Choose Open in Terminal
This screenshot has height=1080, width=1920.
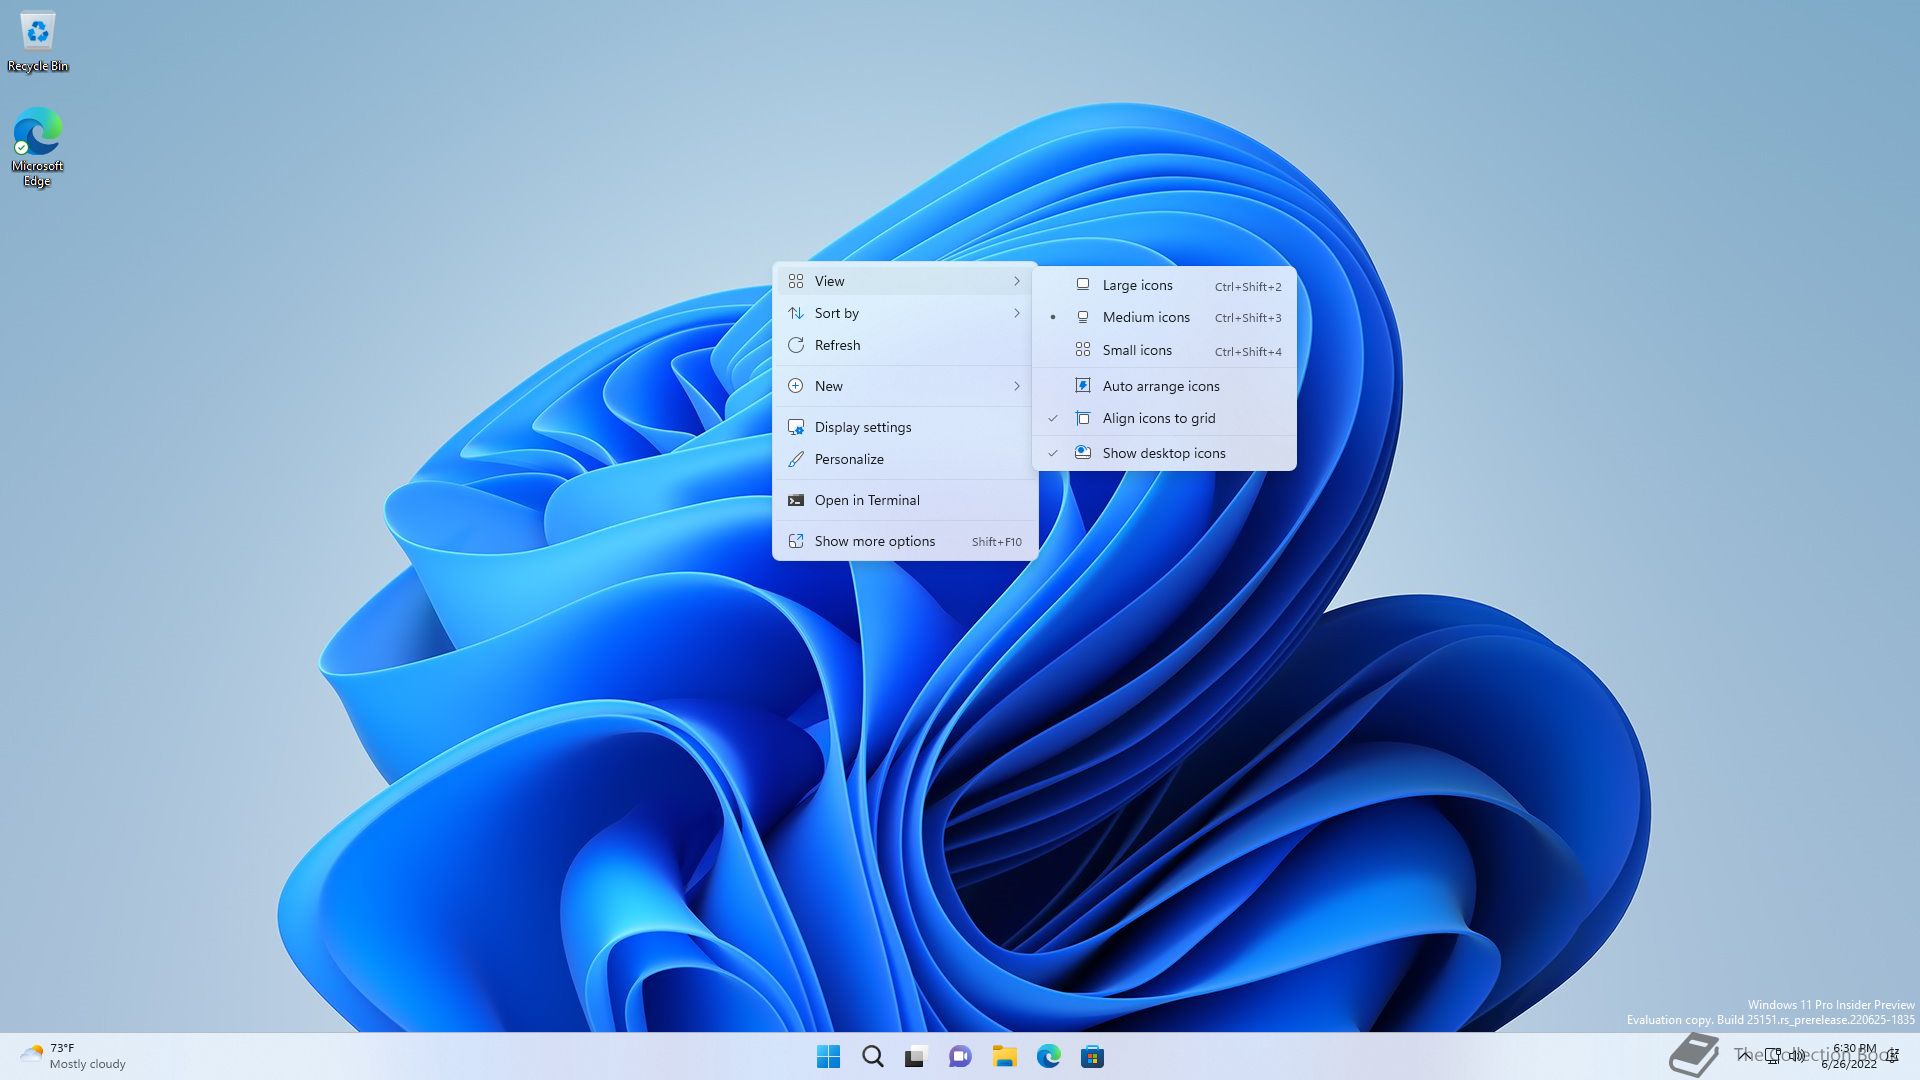click(x=905, y=500)
